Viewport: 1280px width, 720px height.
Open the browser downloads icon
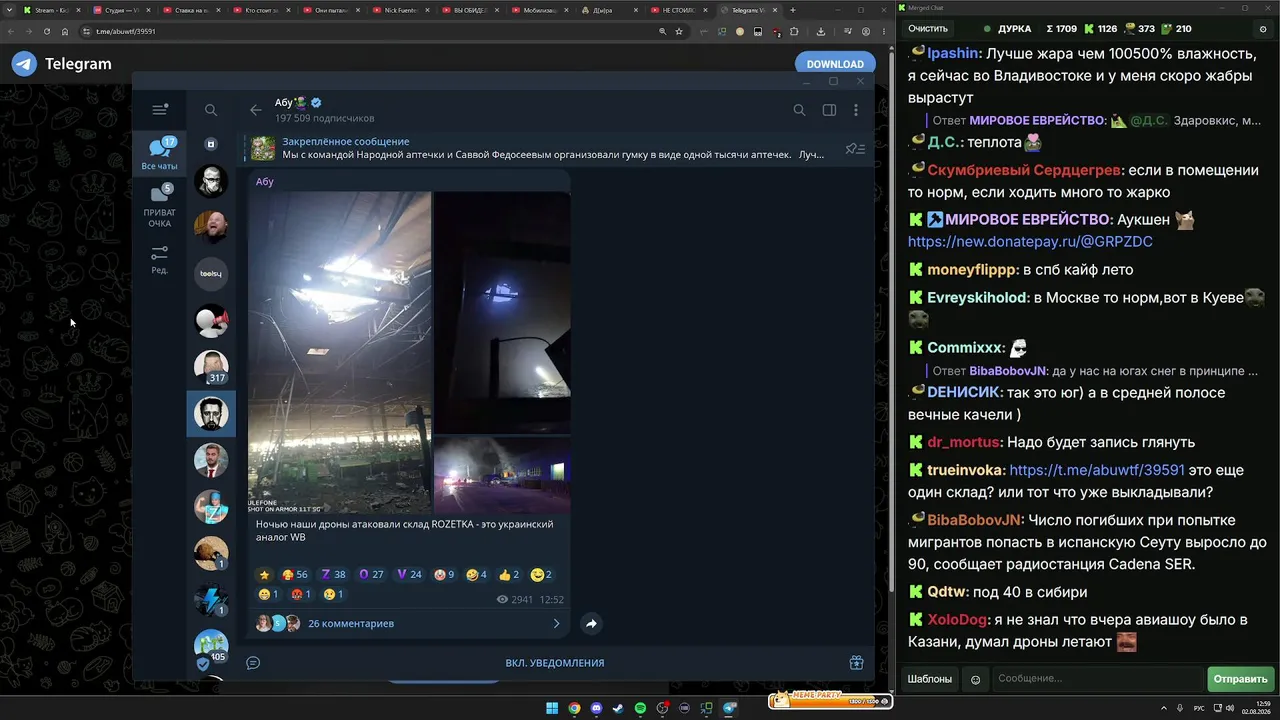821,31
